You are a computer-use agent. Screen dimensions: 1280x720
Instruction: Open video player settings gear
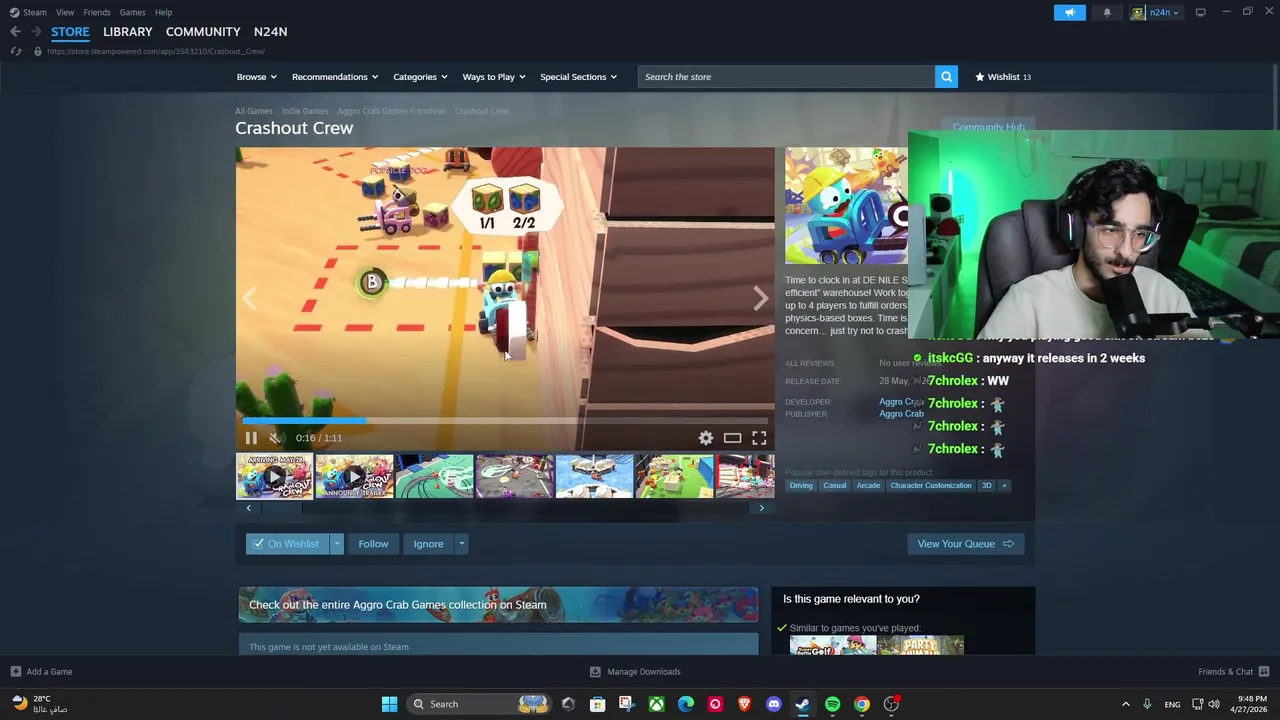pyautogui.click(x=706, y=438)
